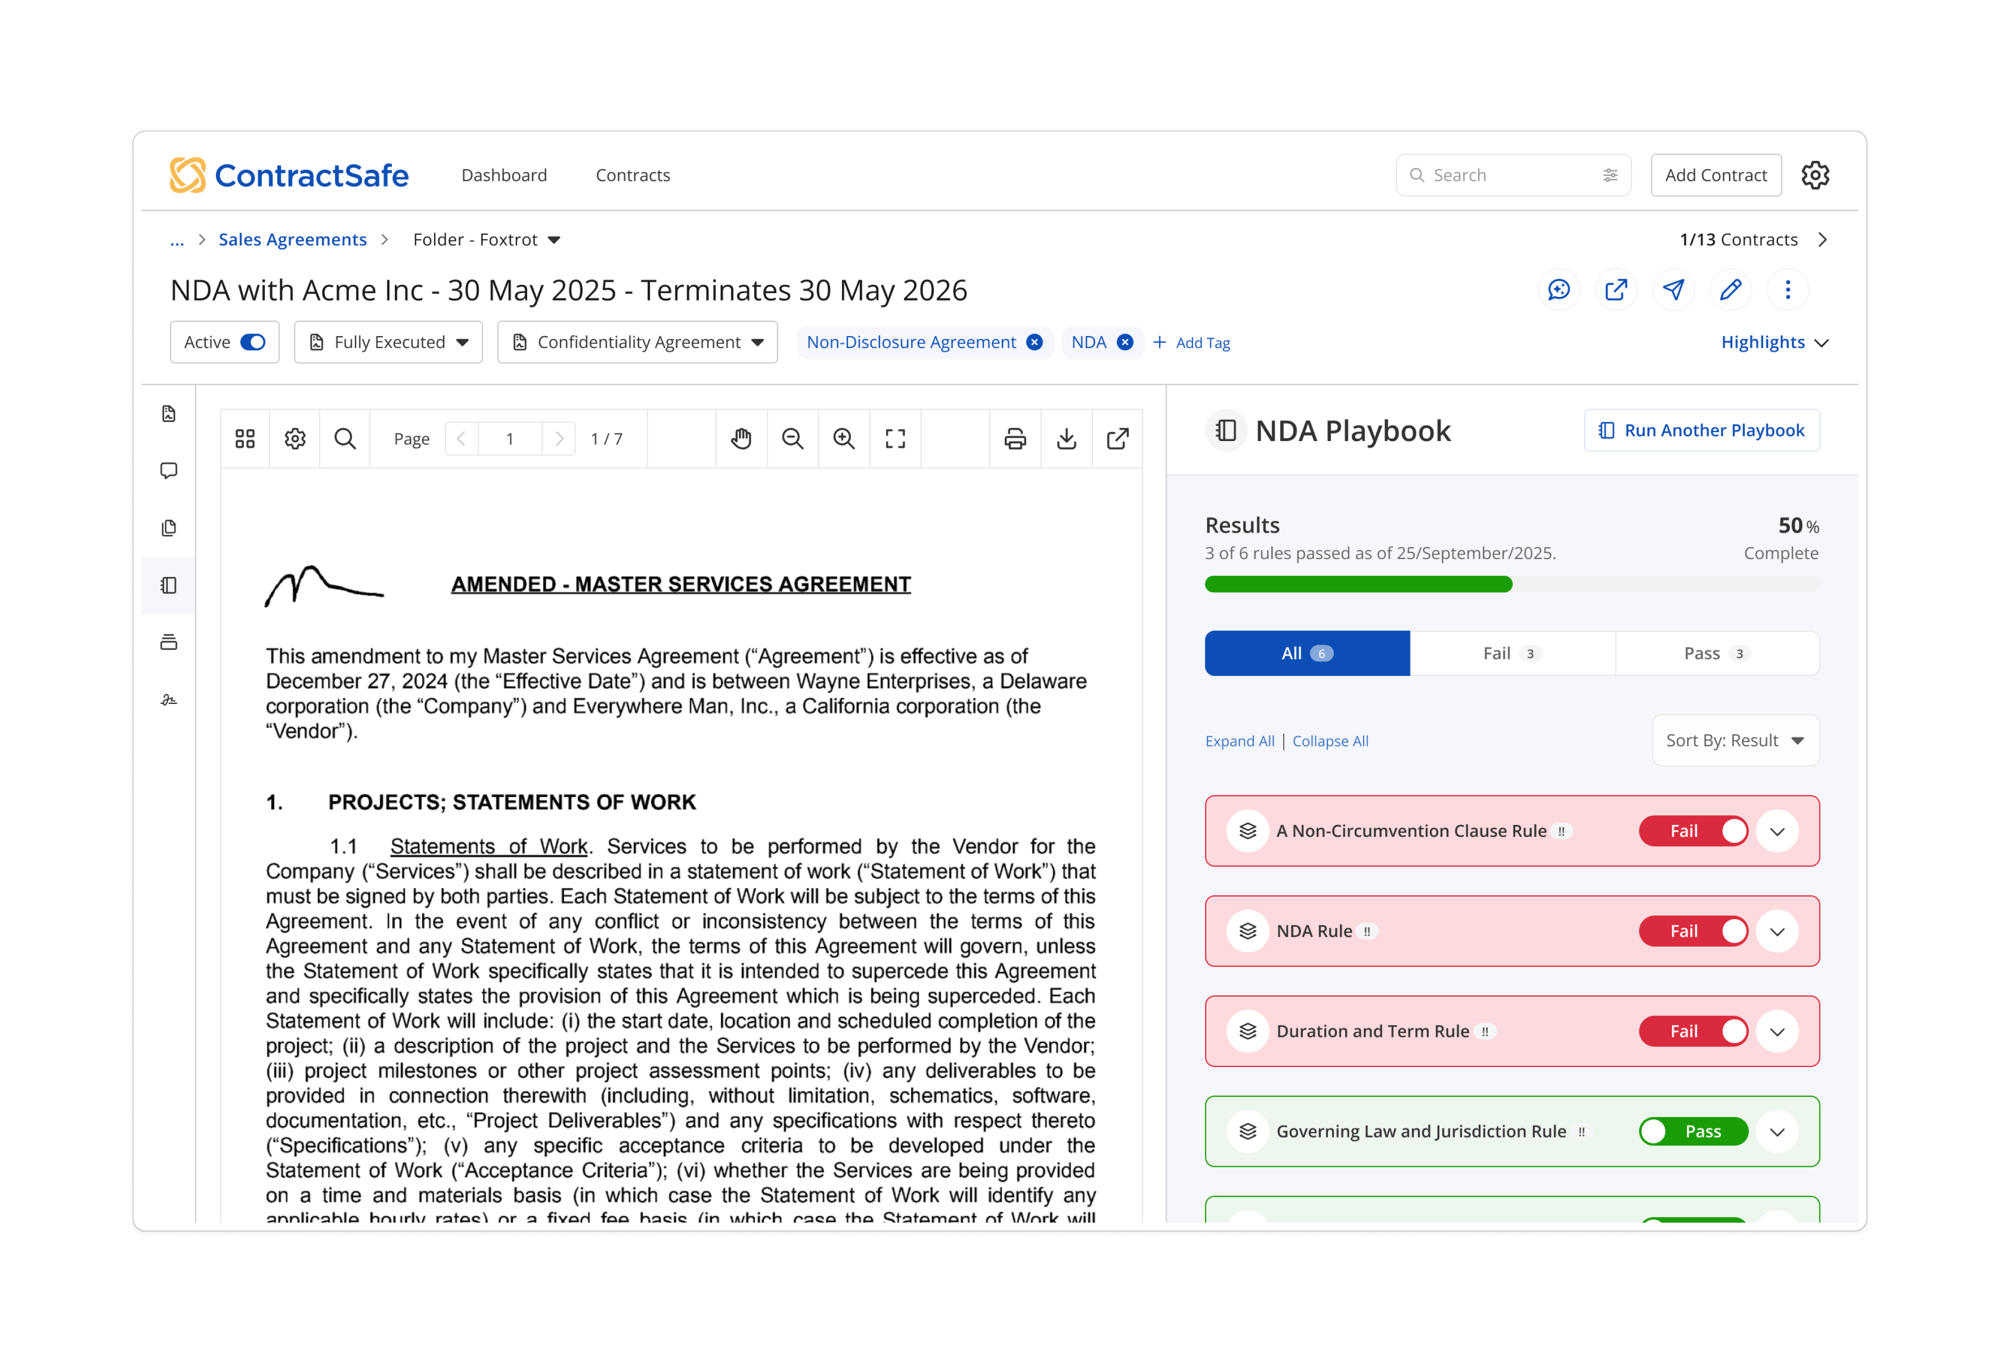Viewport: 2000px width, 1366px height.
Task: Switch to the Fail results tab
Action: tap(1511, 652)
